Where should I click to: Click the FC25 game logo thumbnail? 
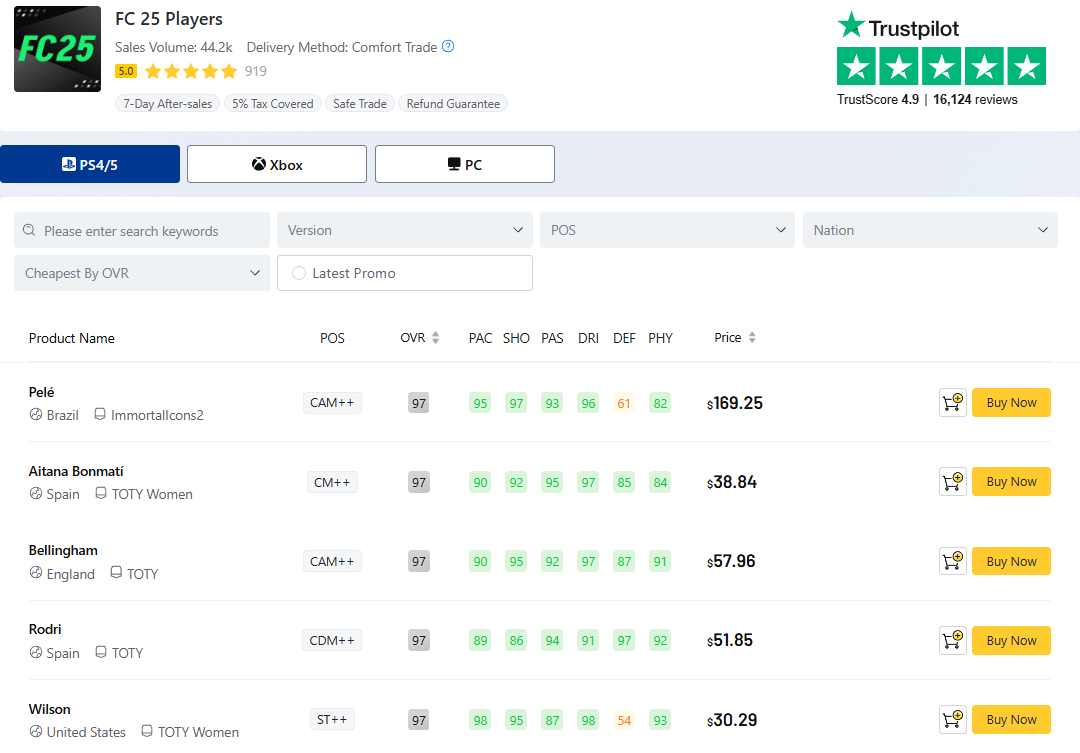pos(57,49)
